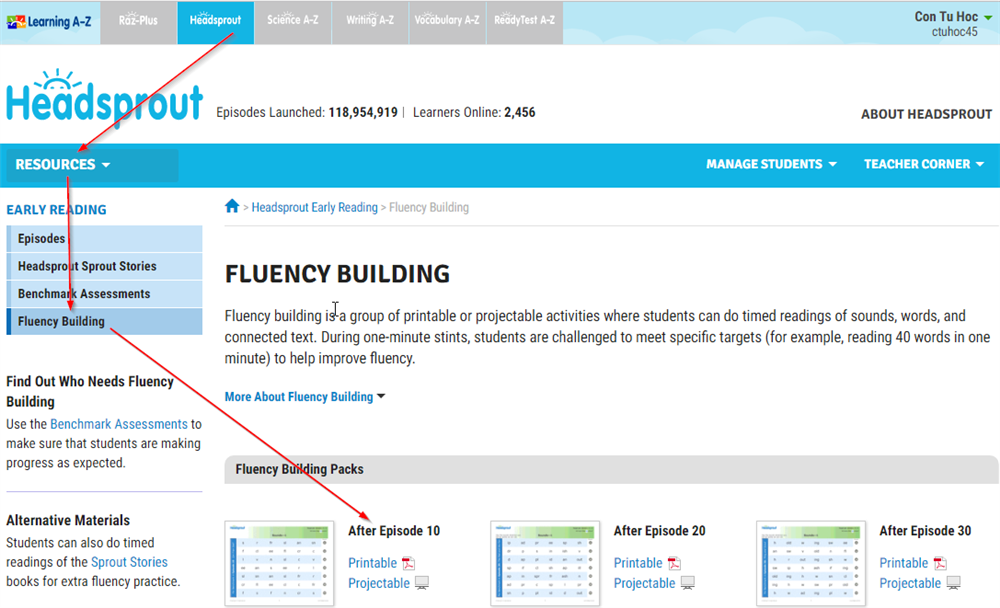Open Printable link for After Episode 20
The height and width of the screenshot is (608, 1000).
638,563
